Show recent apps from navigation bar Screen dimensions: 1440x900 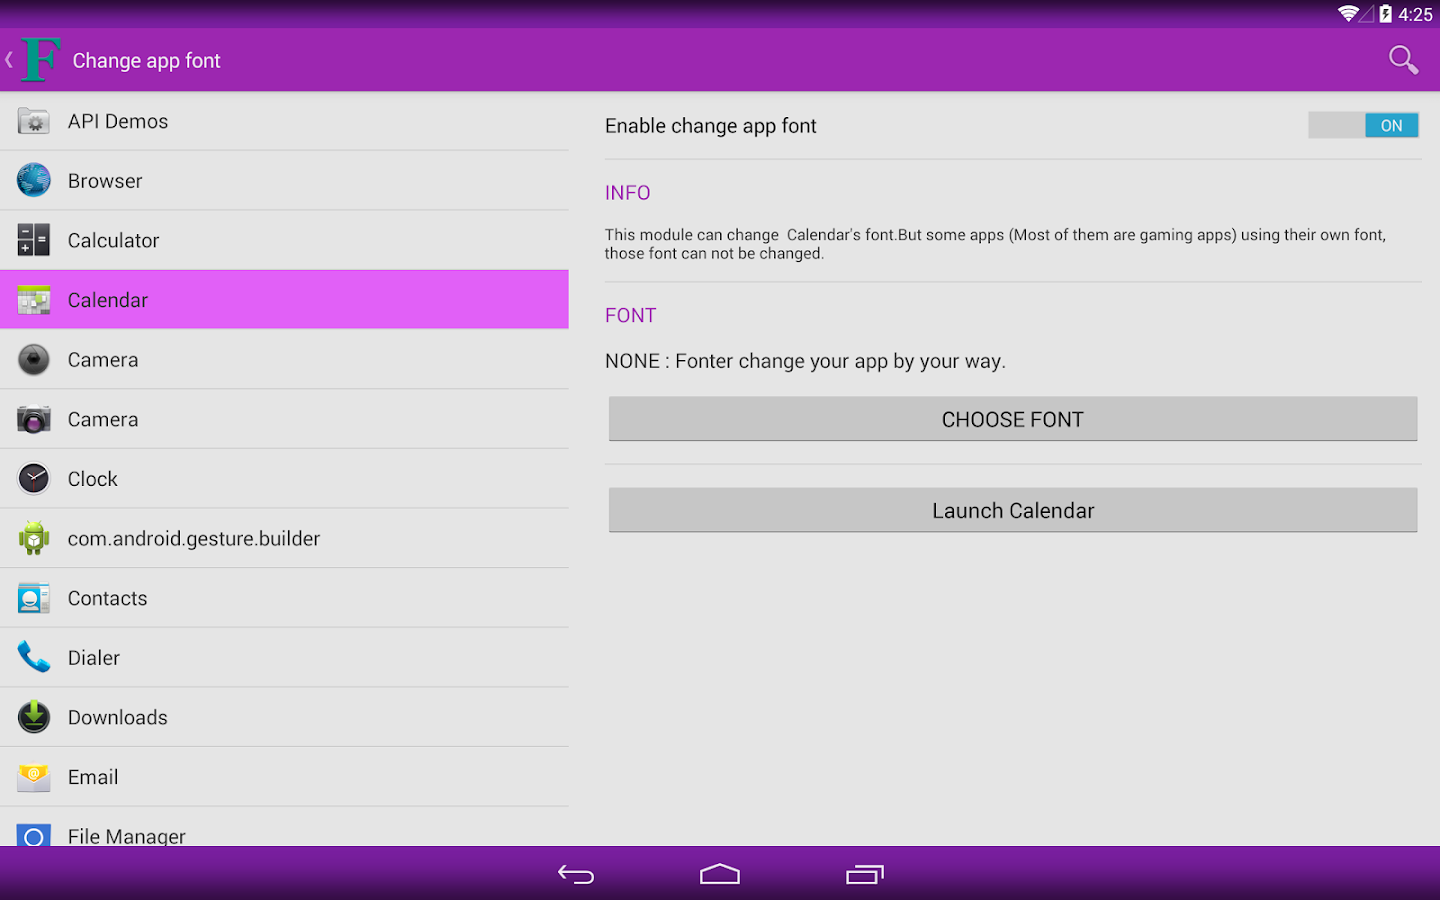pos(865,875)
